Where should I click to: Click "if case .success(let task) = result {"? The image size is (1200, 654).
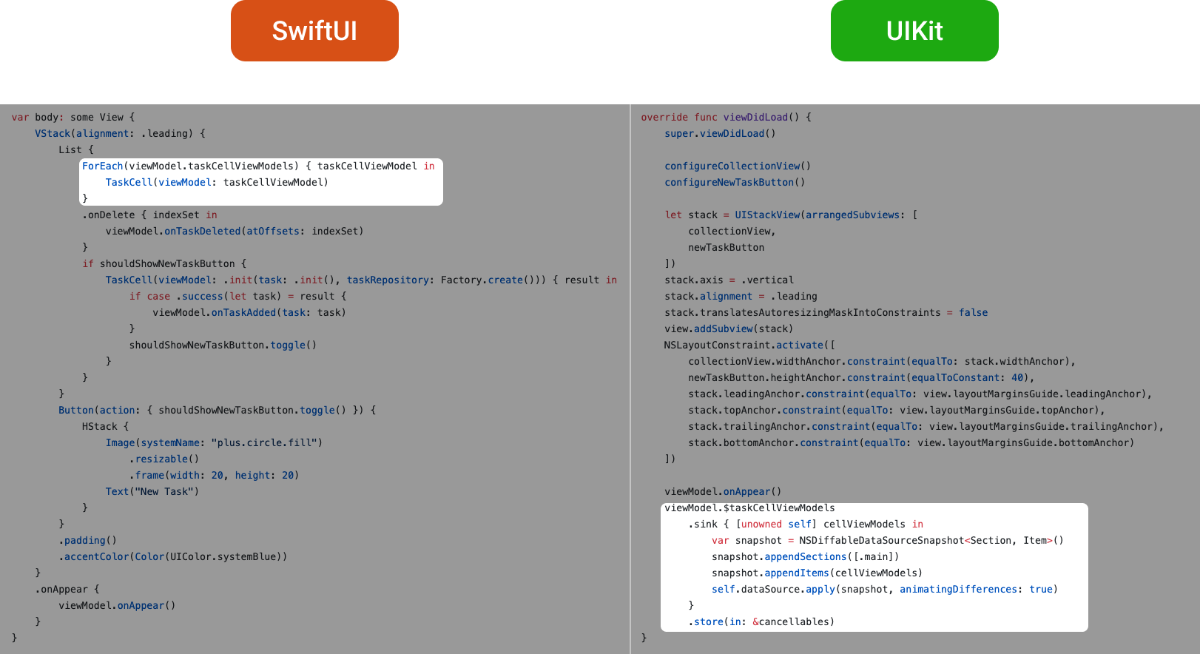pos(238,296)
